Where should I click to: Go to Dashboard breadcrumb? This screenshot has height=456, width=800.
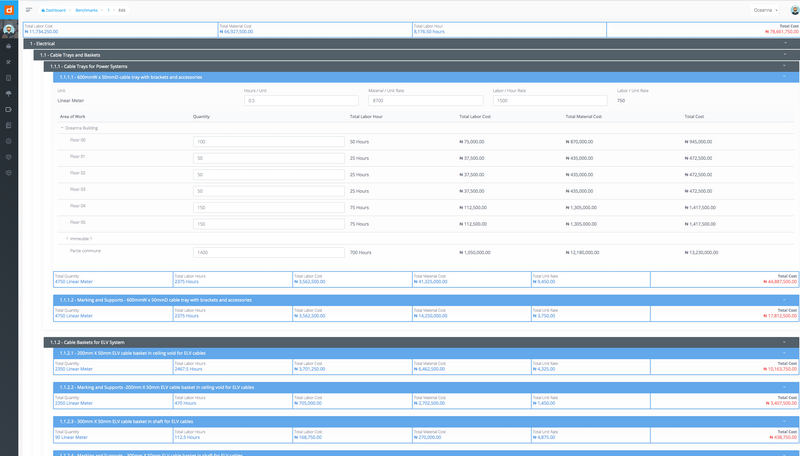point(54,10)
